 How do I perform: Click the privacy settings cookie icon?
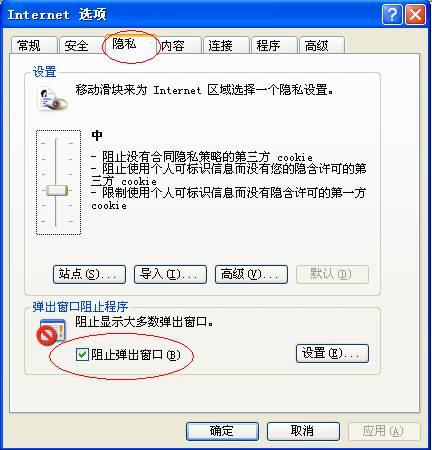pyautogui.click(x=52, y=99)
